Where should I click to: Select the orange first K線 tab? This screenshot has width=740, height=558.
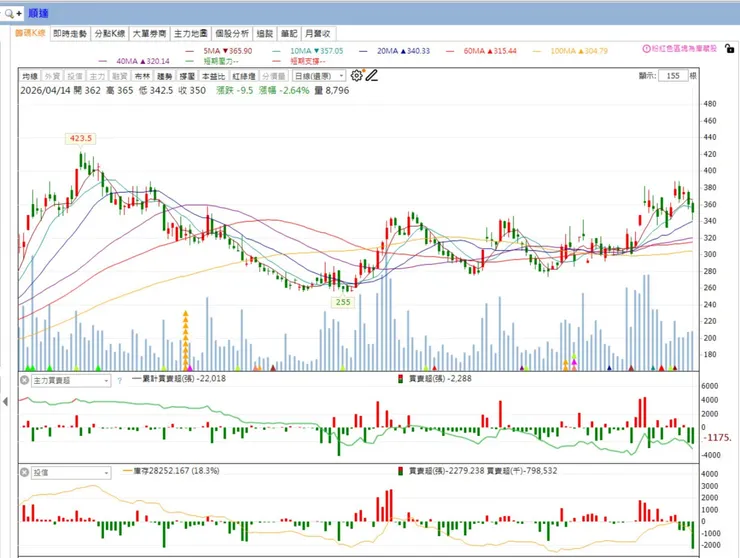pyautogui.click(x=30, y=33)
